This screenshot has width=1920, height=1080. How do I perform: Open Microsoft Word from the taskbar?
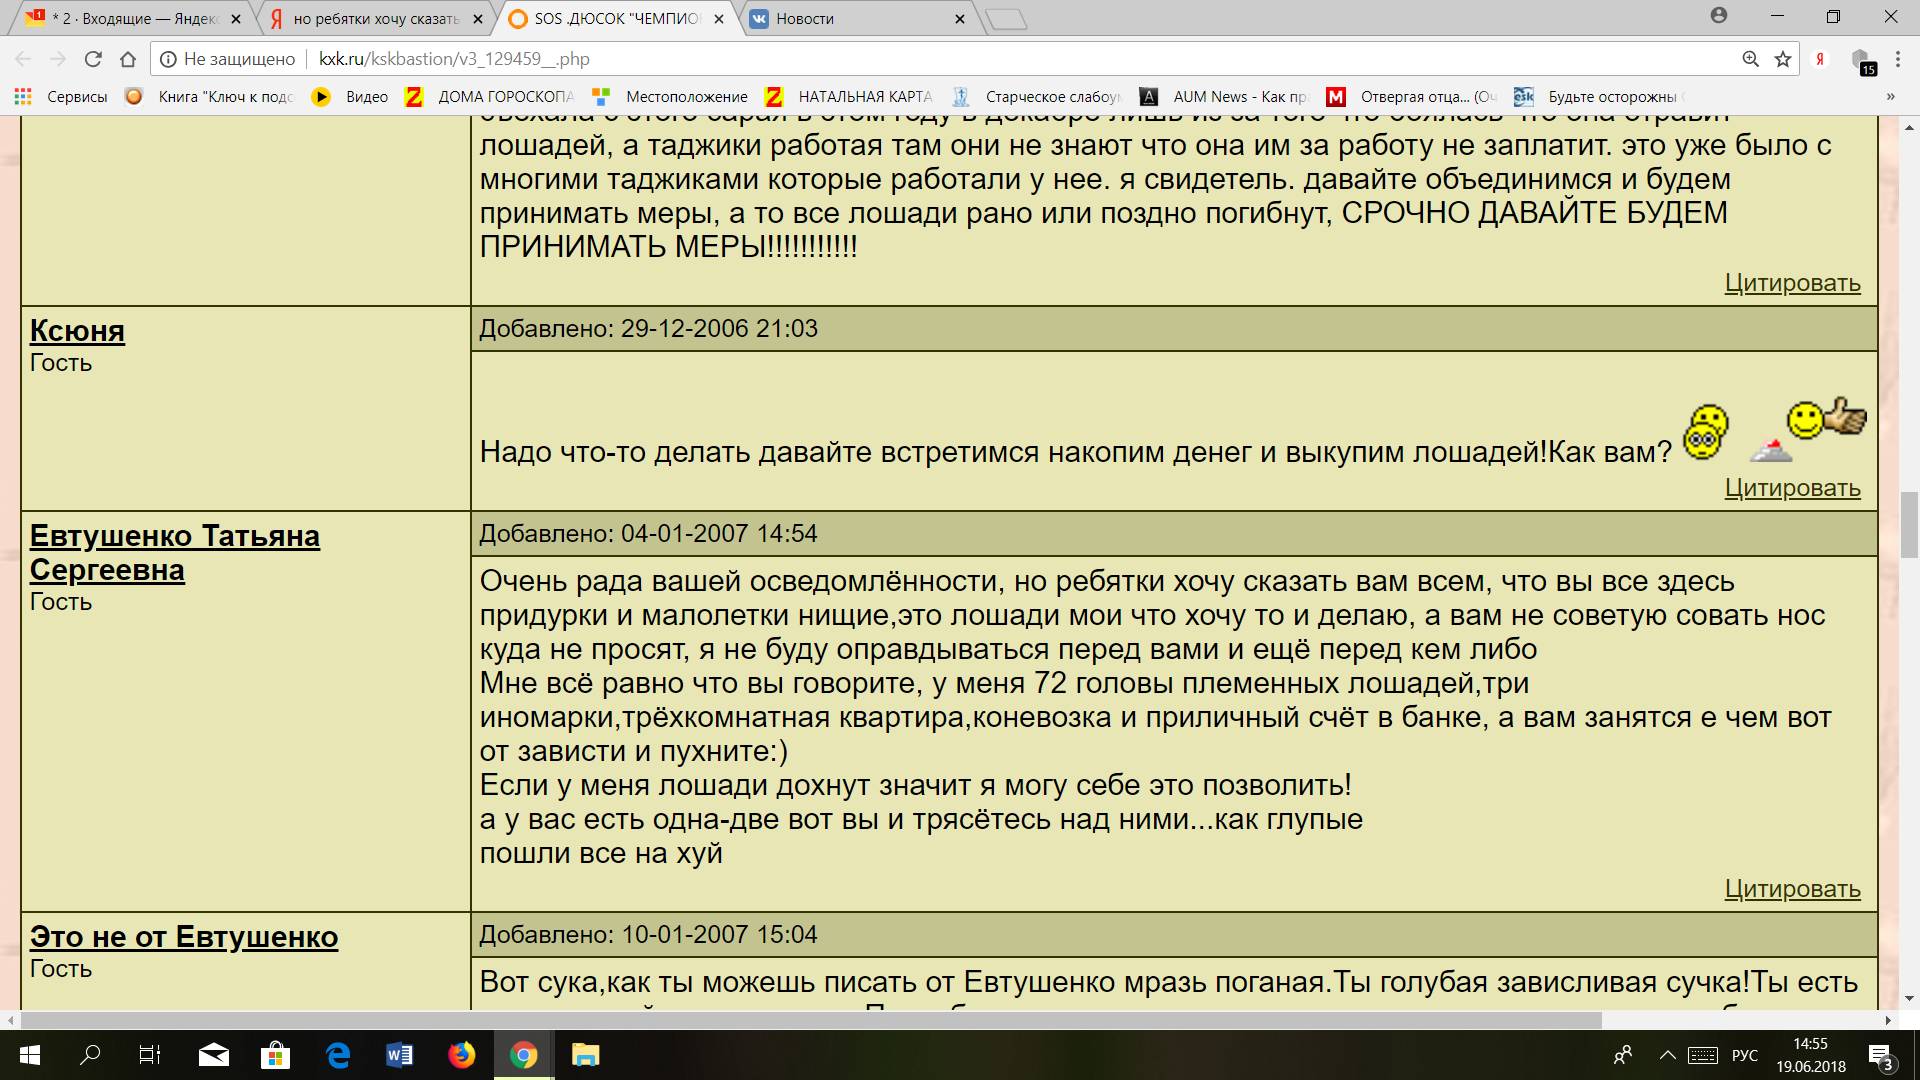(x=400, y=1055)
